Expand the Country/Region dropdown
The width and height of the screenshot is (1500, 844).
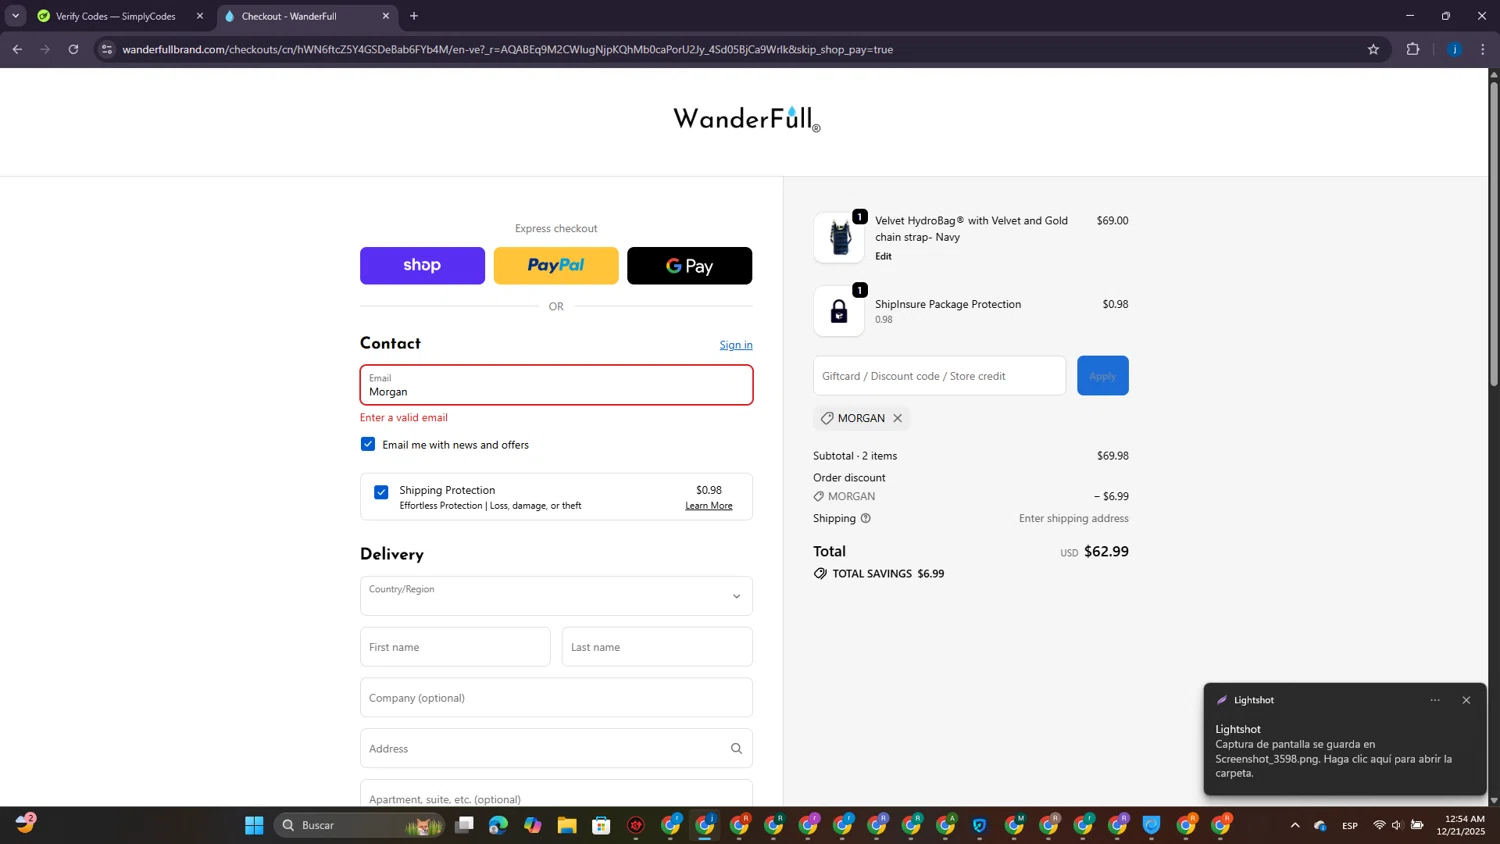pyautogui.click(x=556, y=596)
